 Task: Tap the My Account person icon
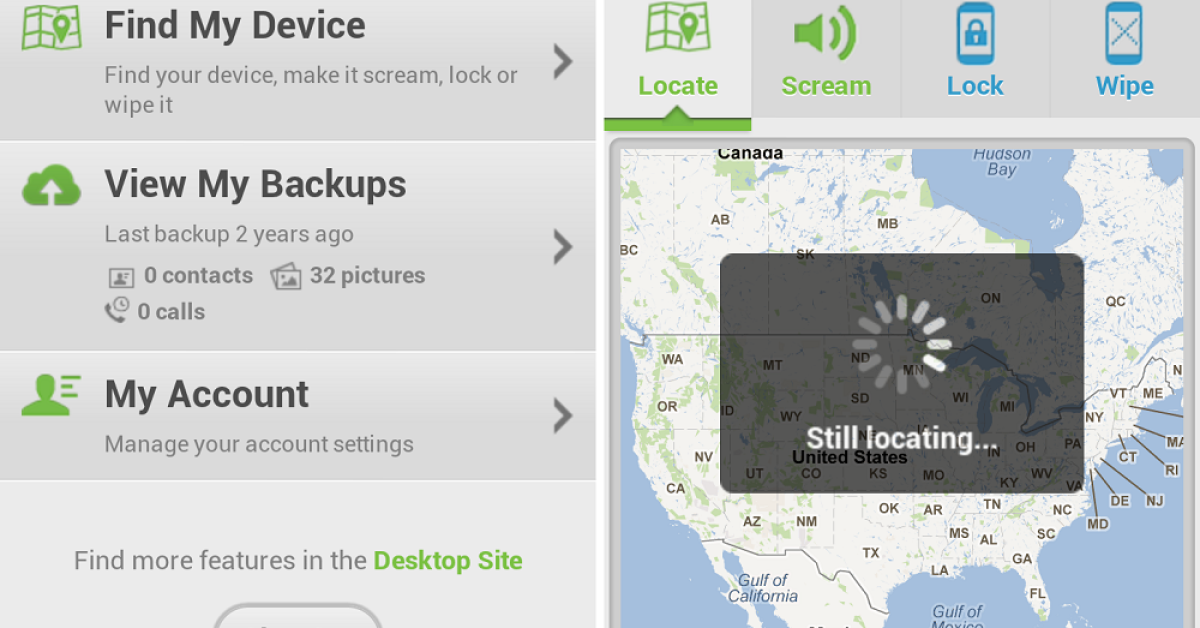[x=51, y=395]
